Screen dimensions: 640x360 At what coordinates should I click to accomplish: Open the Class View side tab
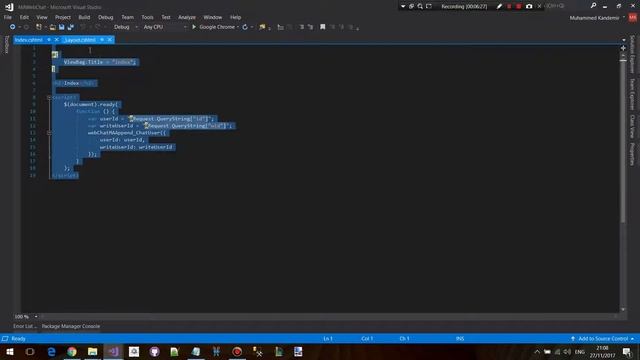click(x=632, y=126)
